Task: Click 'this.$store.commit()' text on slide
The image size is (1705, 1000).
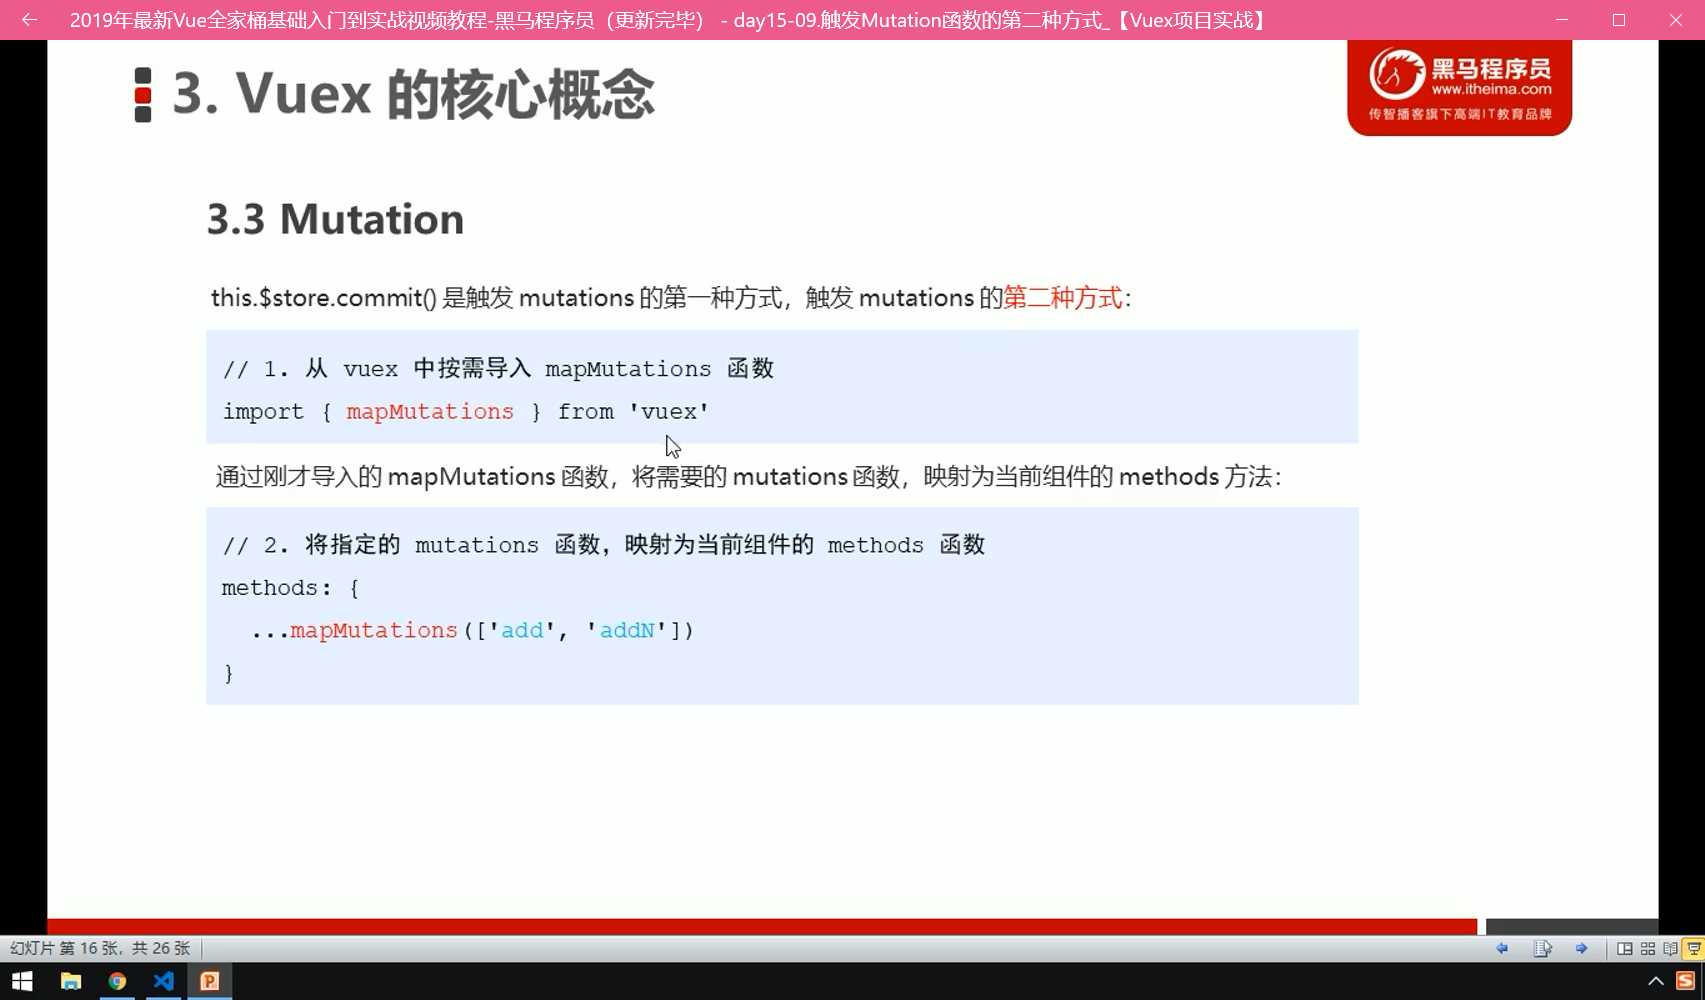Action: coord(324,297)
